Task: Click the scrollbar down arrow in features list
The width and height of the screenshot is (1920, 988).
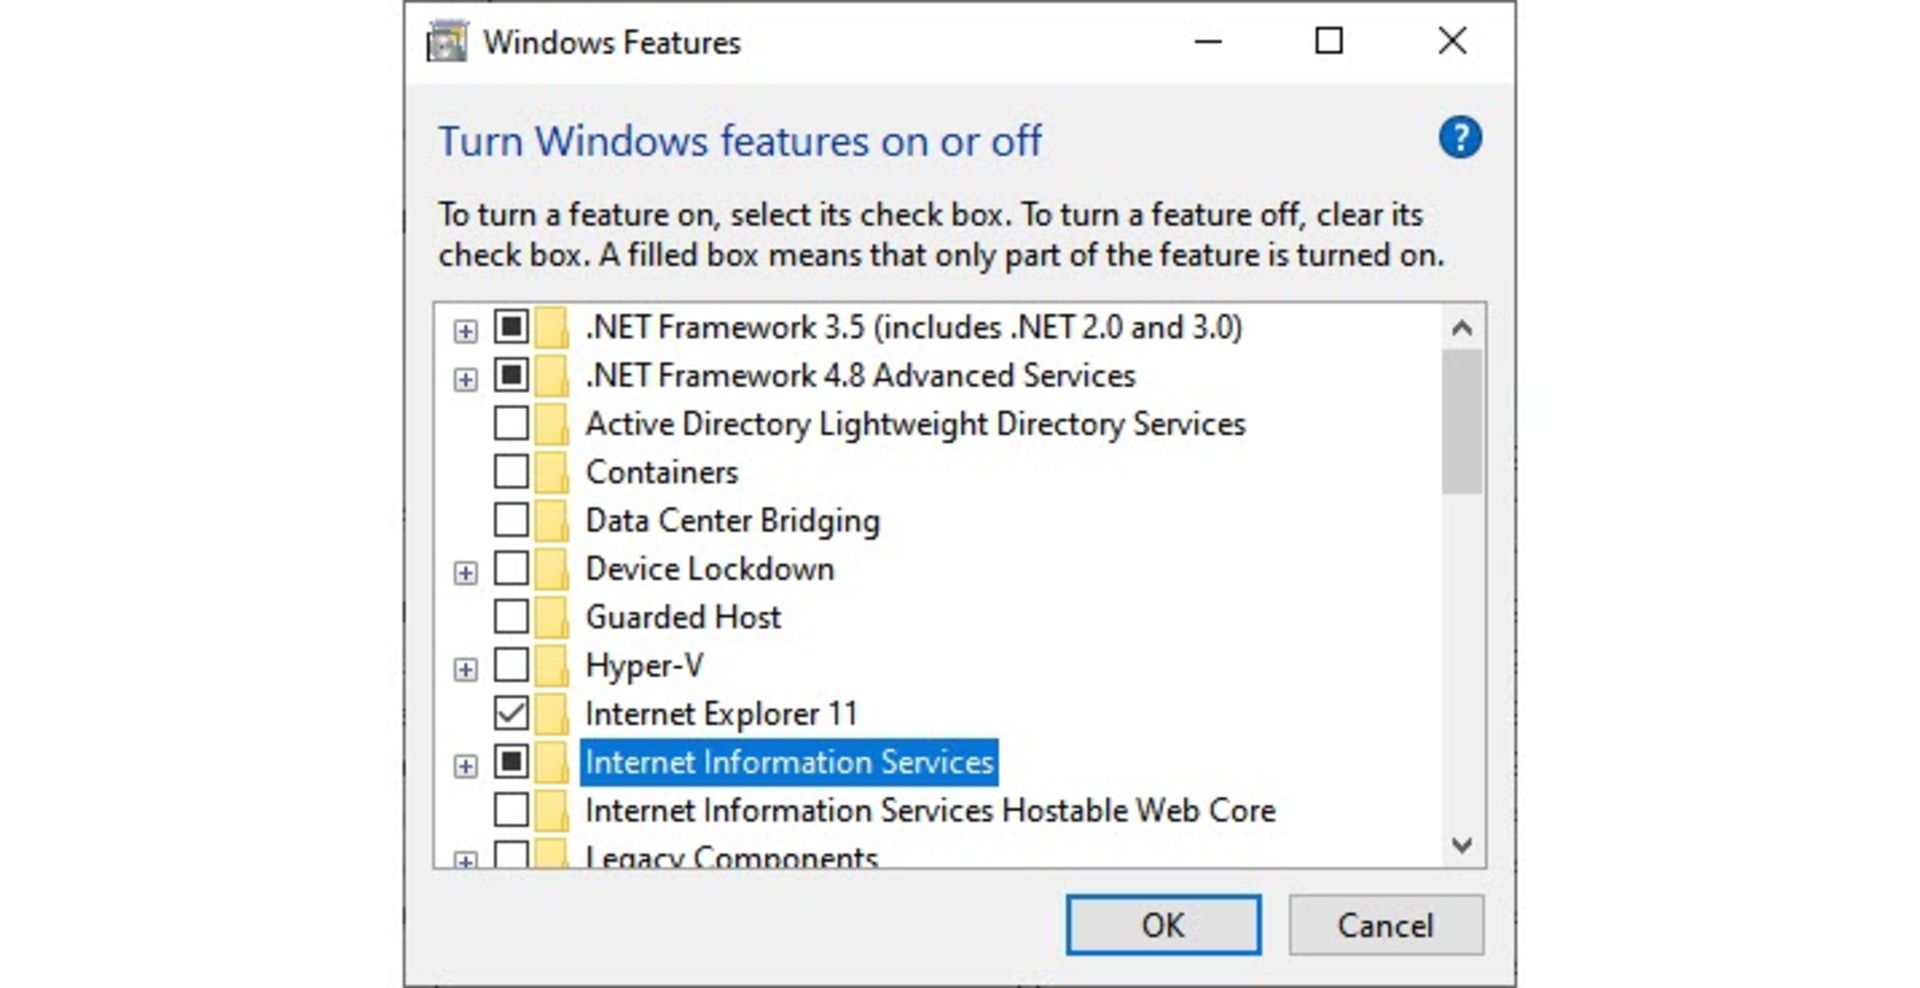Action: click(x=1462, y=845)
